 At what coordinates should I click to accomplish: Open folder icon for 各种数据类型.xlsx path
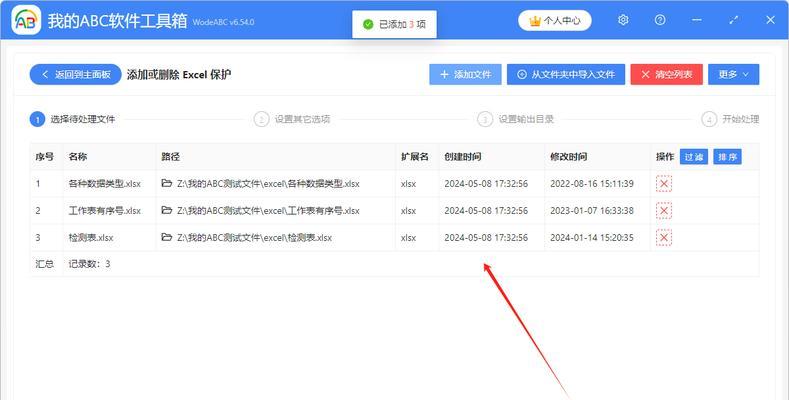167,183
